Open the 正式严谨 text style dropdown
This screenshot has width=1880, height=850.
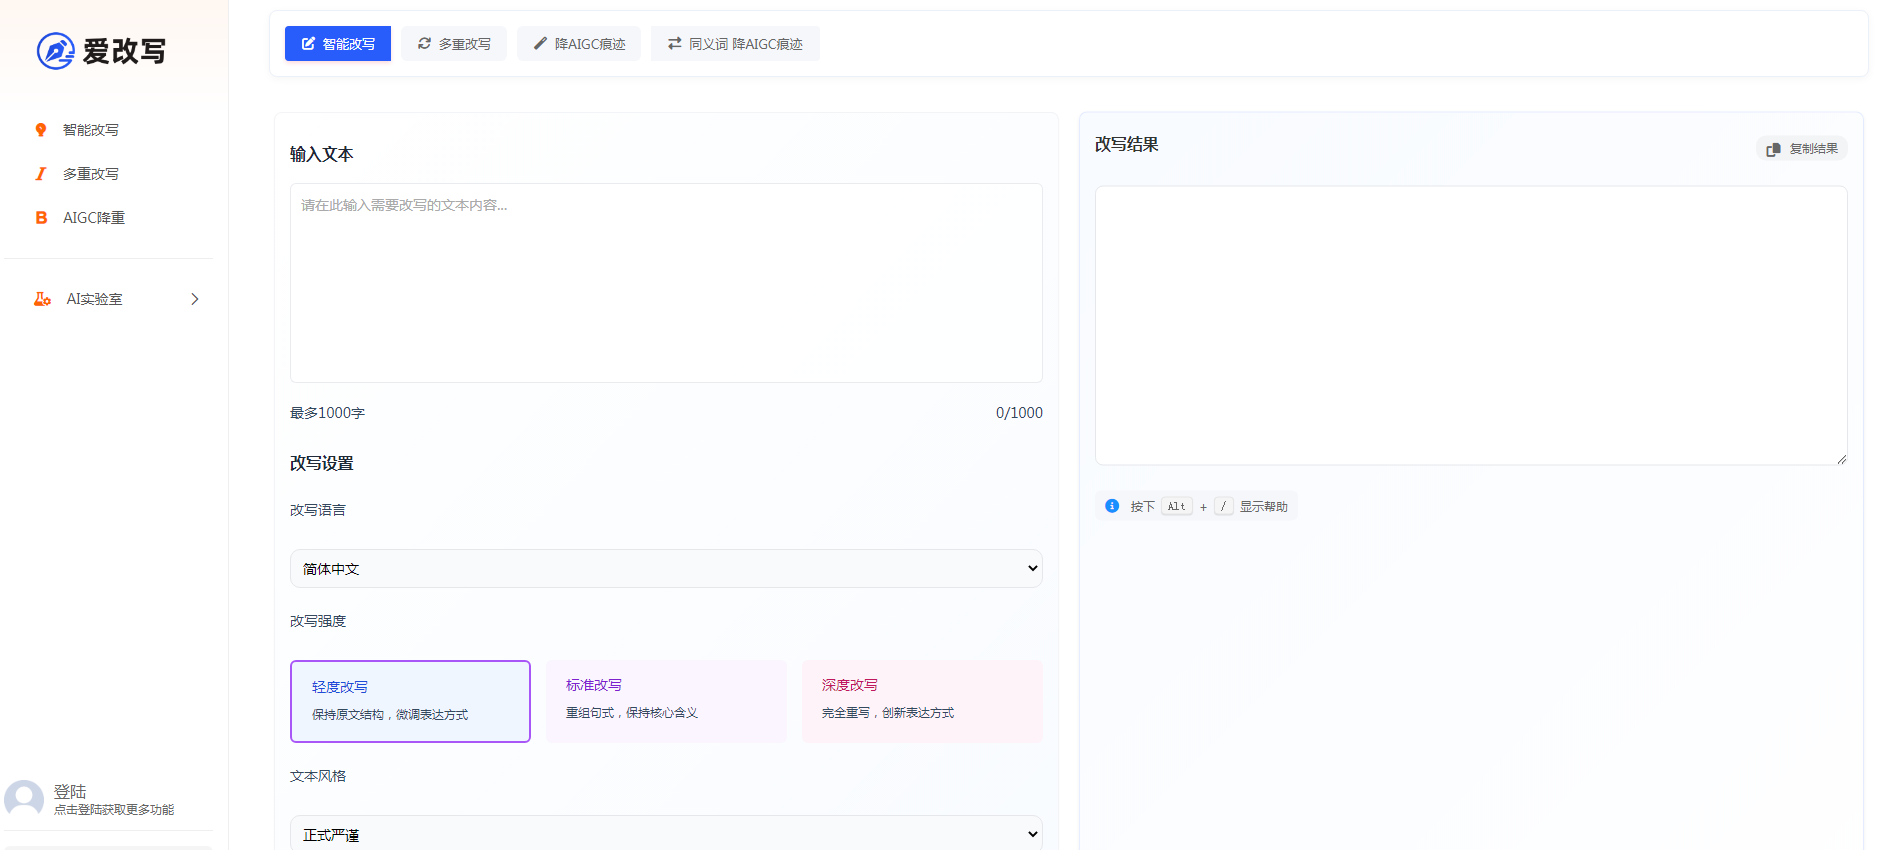(x=666, y=834)
